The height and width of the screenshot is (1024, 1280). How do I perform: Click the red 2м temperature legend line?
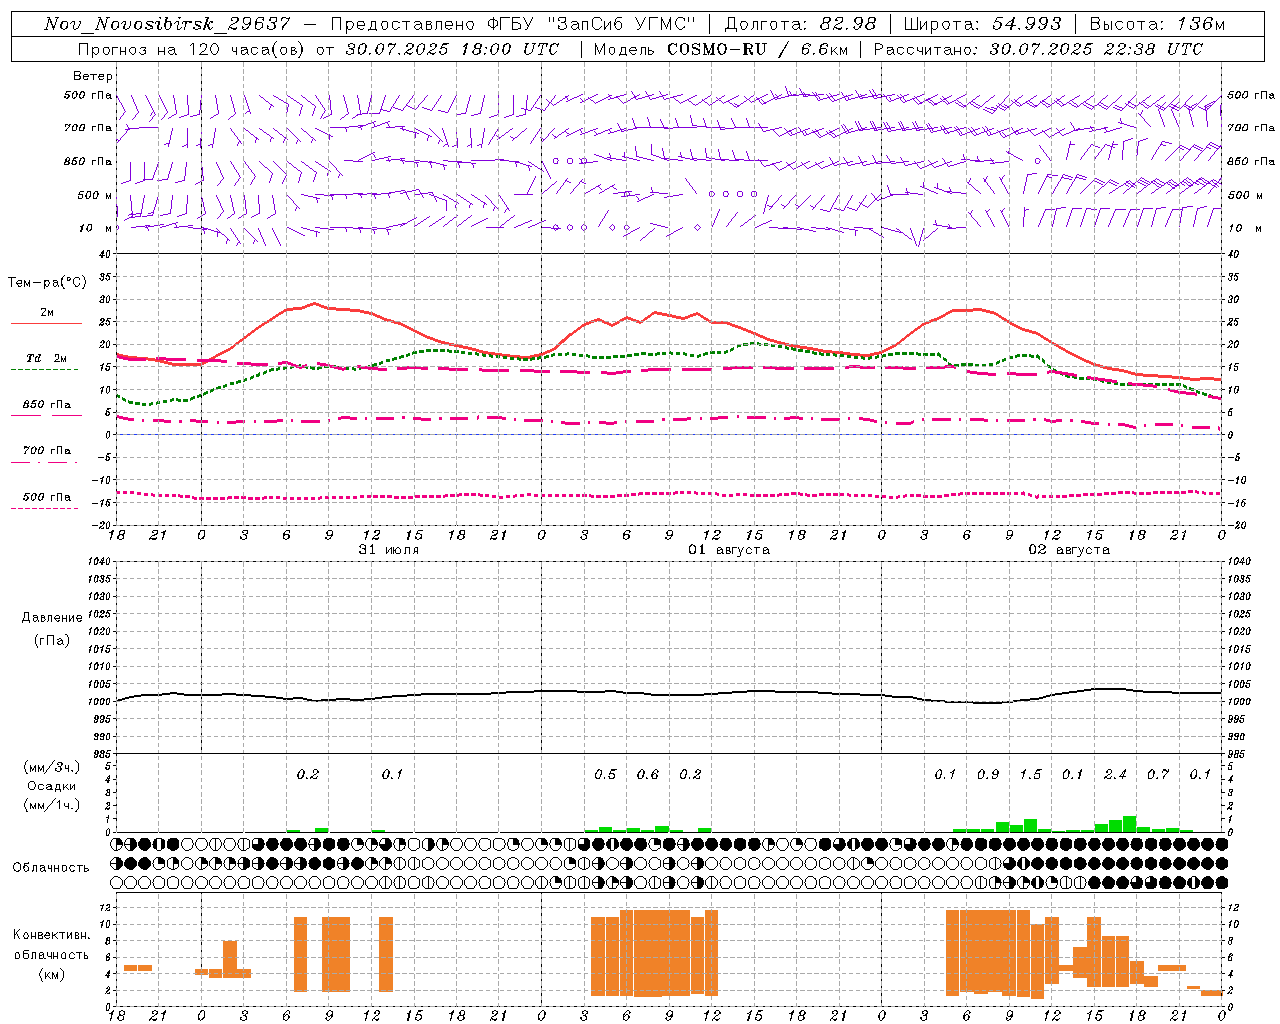tap(46, 323)
